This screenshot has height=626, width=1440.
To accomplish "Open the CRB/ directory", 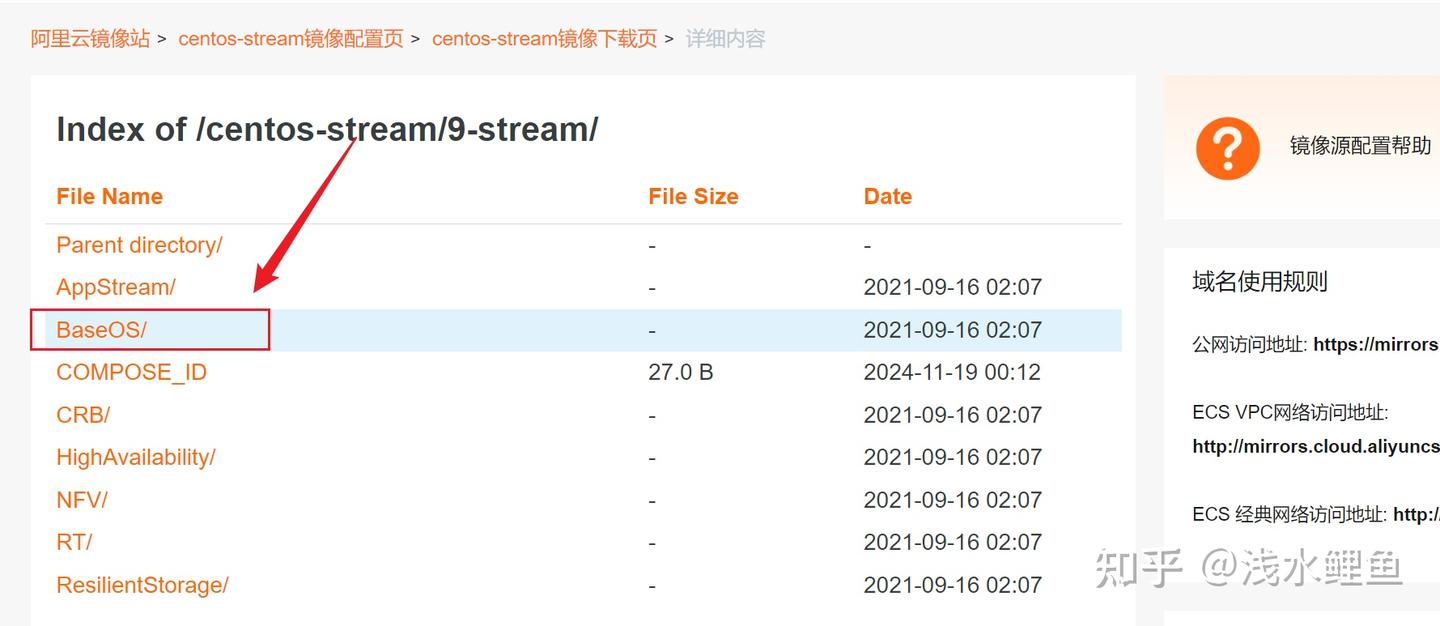I will 81,414.
